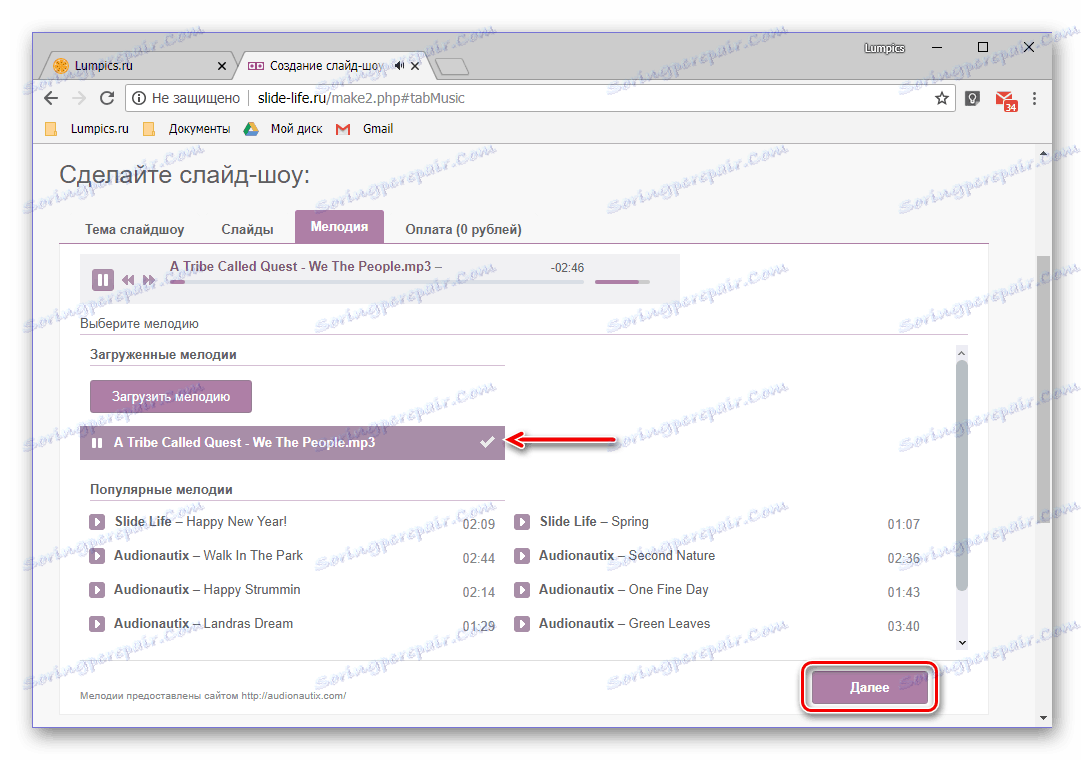Click Lumpics profile label in title bar

pos(884,48)
